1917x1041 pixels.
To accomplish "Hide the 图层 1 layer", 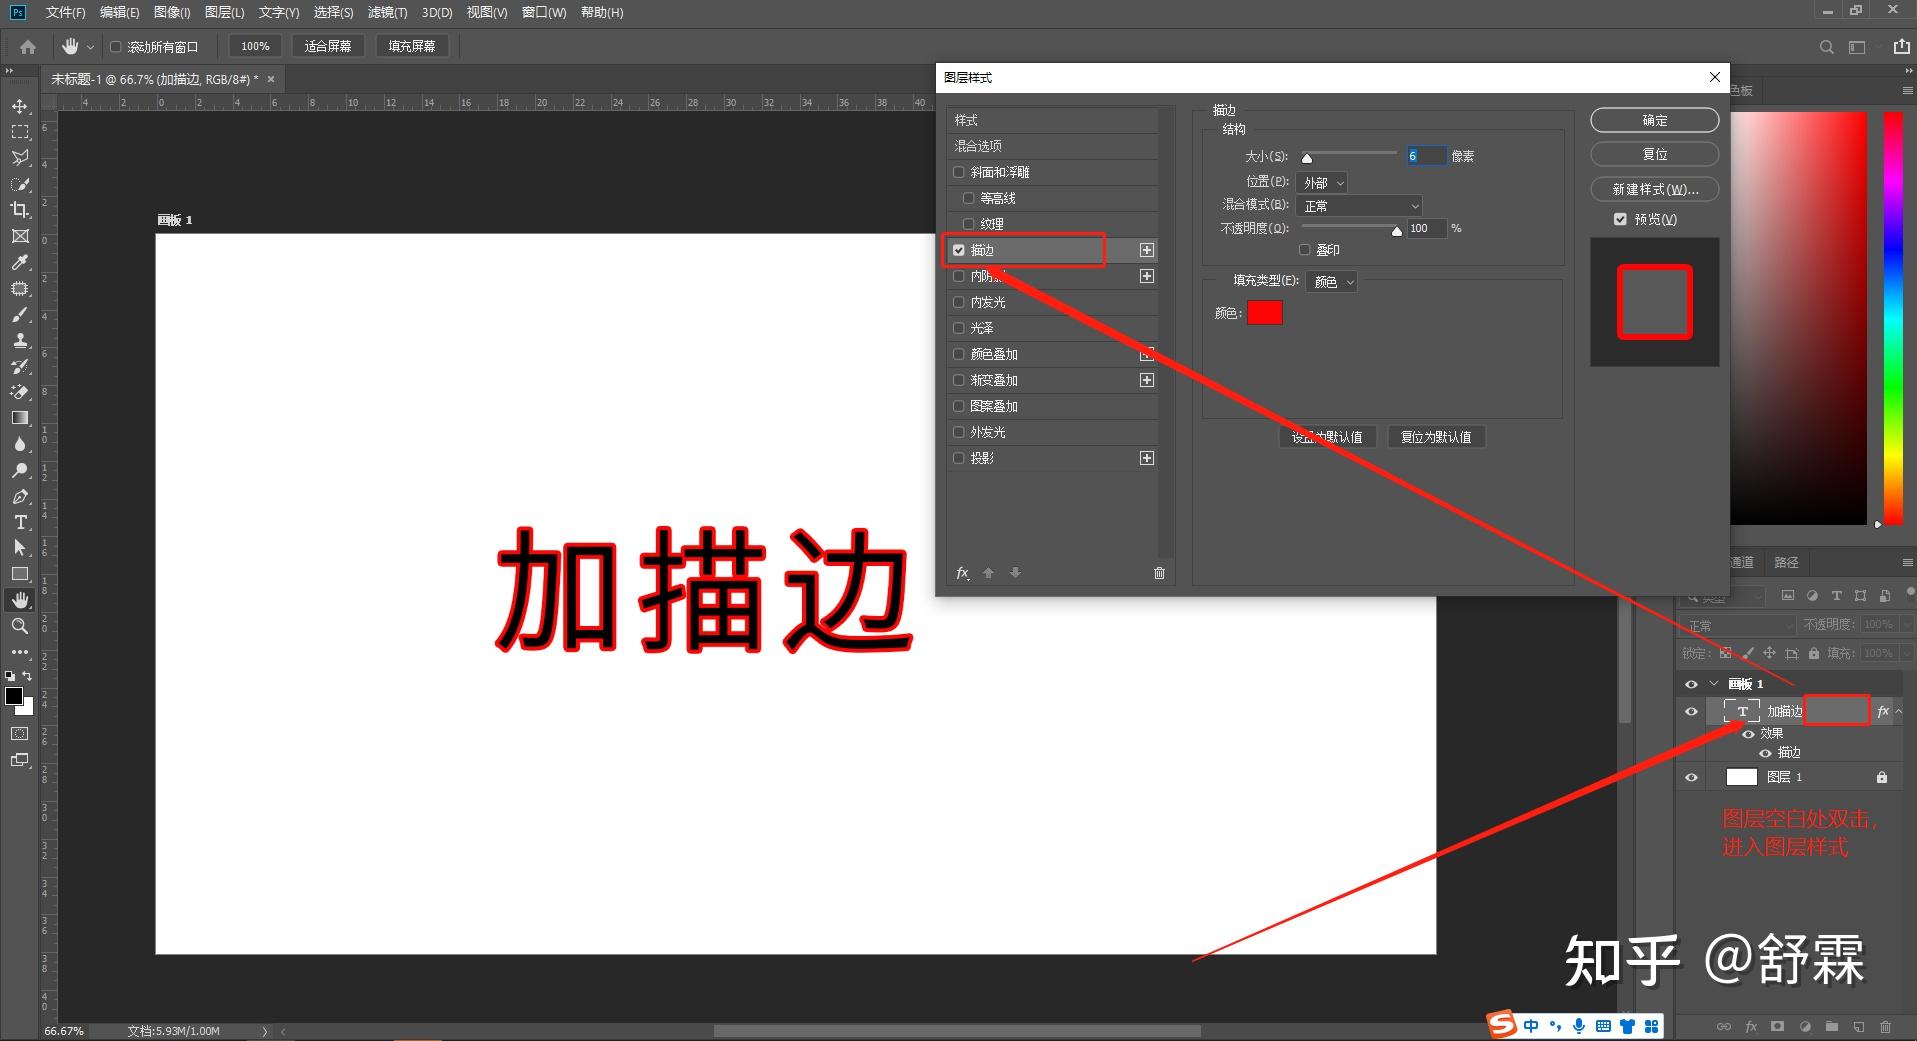I will [1691, 777].
